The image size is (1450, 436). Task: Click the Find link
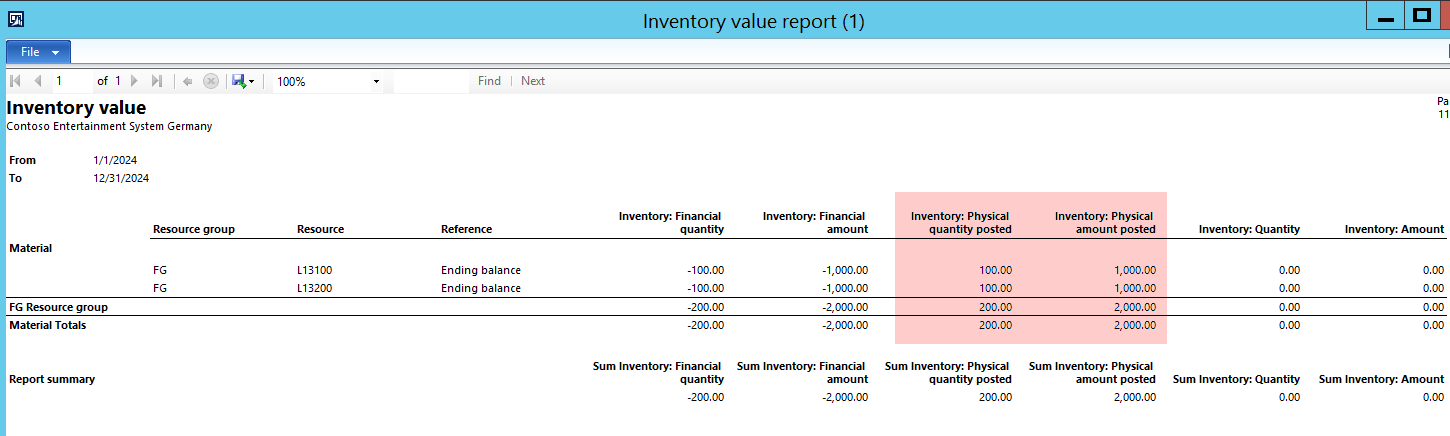click(x=489, y=81)
